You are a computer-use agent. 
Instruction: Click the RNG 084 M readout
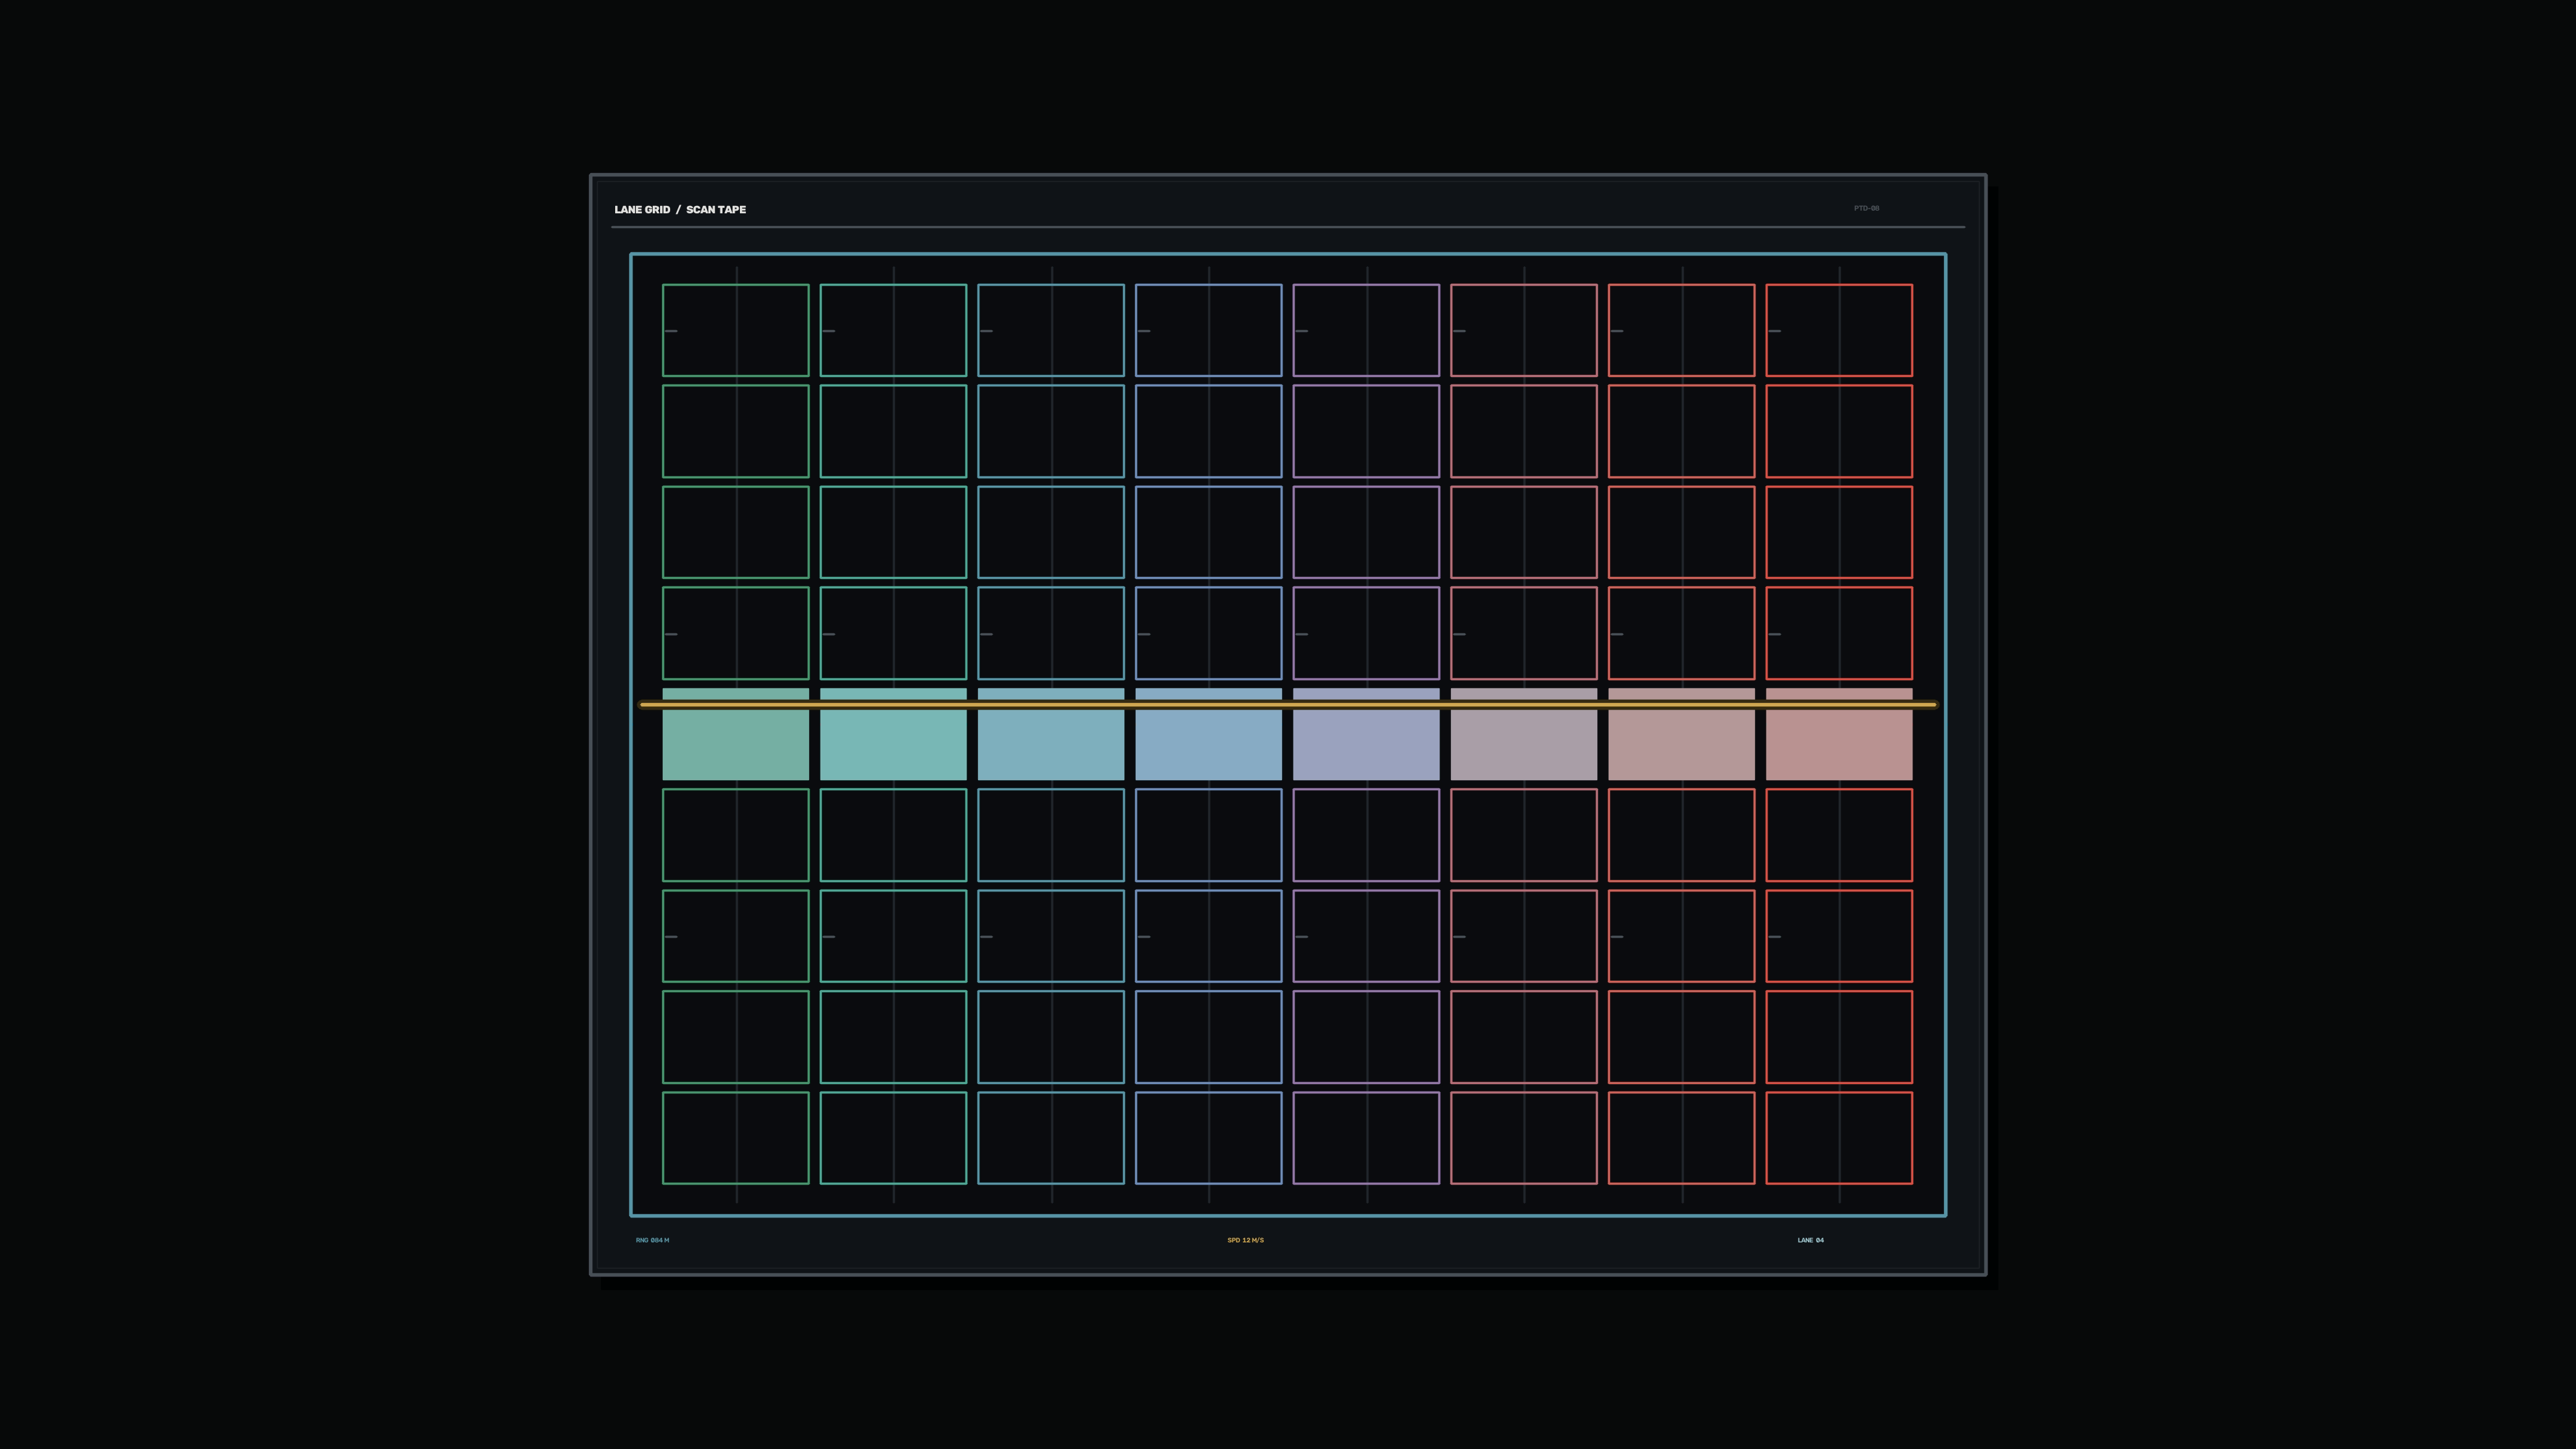click(x=652, y=1240)
